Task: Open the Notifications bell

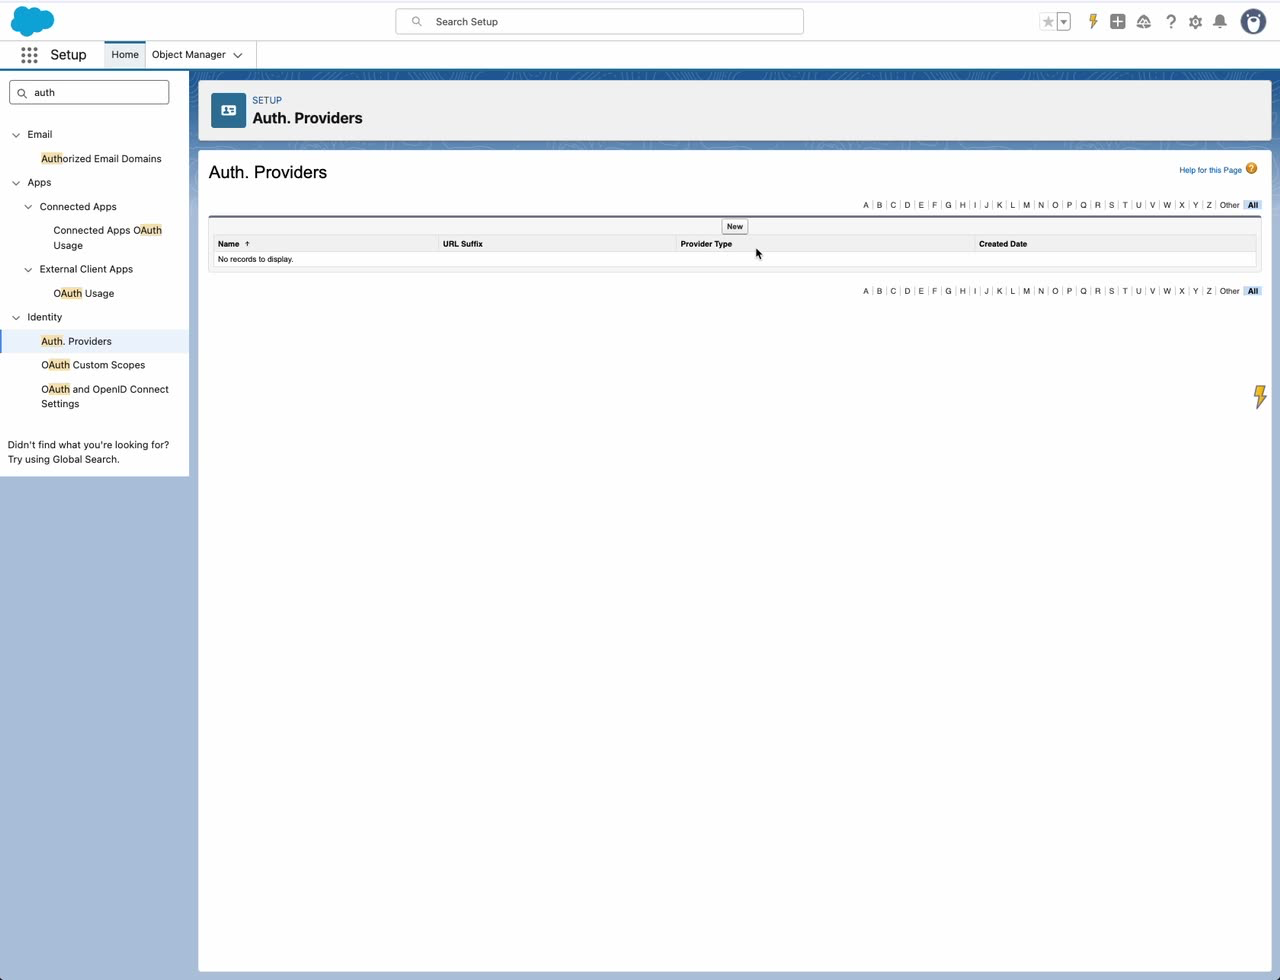Action: point(1220,21)
